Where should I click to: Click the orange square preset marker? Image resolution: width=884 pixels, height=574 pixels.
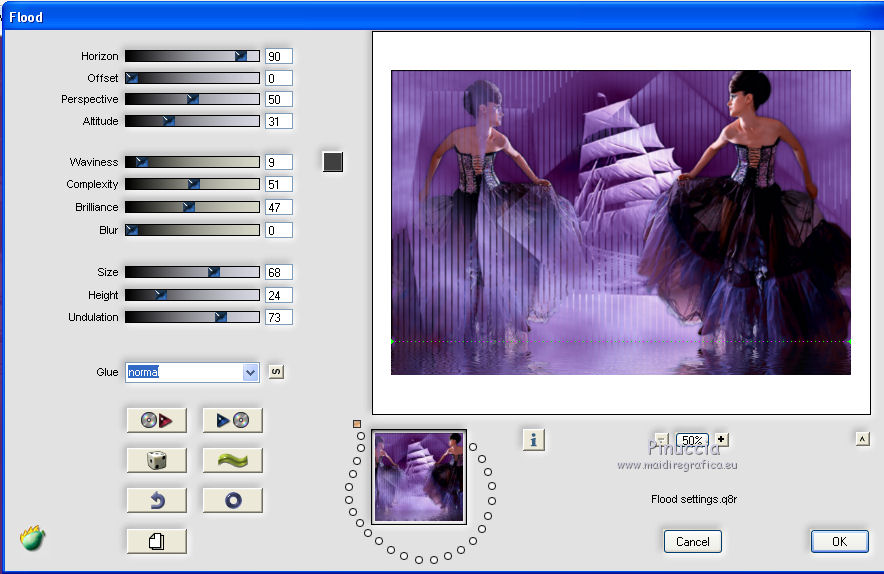pos(356,423)
